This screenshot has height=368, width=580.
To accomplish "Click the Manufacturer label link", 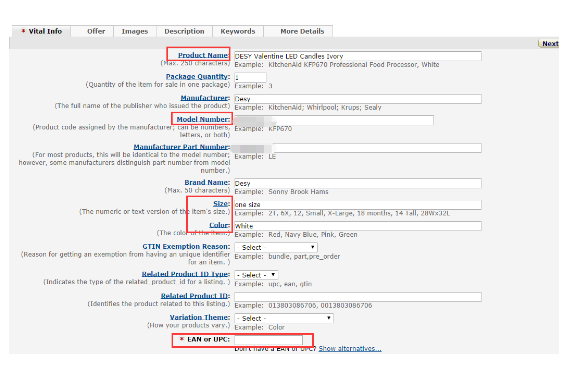I will click(205, 98).
